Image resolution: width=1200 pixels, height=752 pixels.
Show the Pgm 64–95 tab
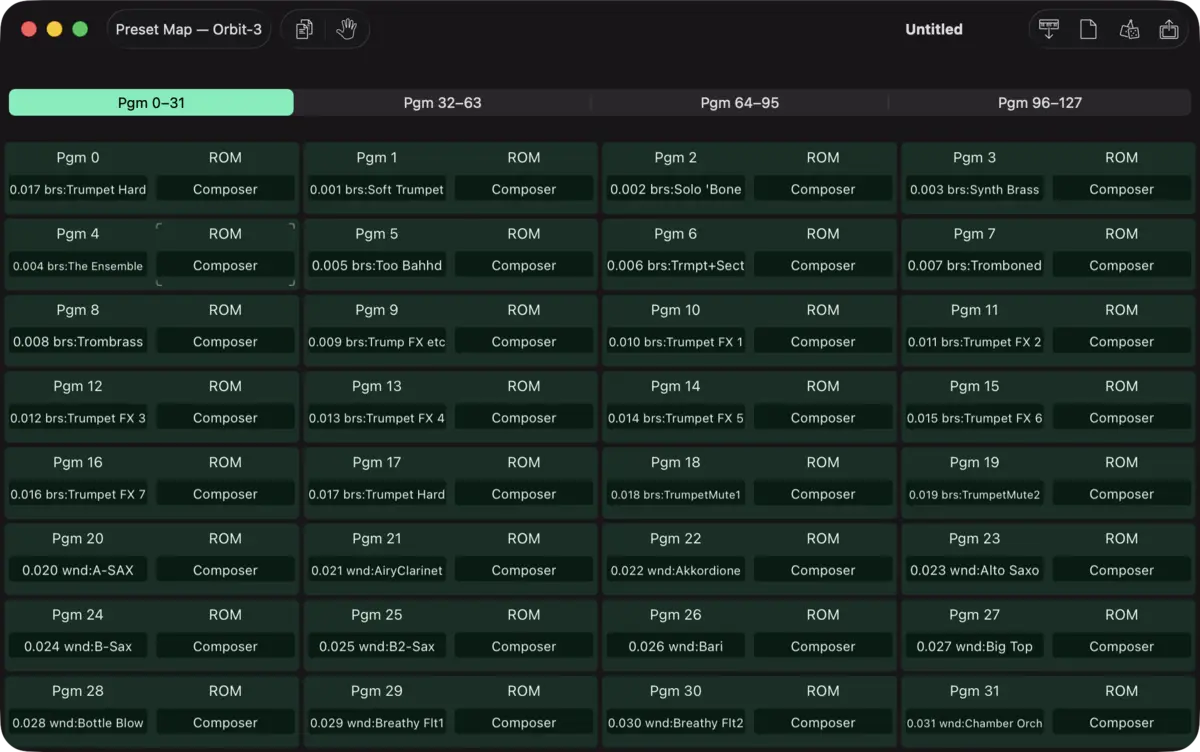[739, 102]
